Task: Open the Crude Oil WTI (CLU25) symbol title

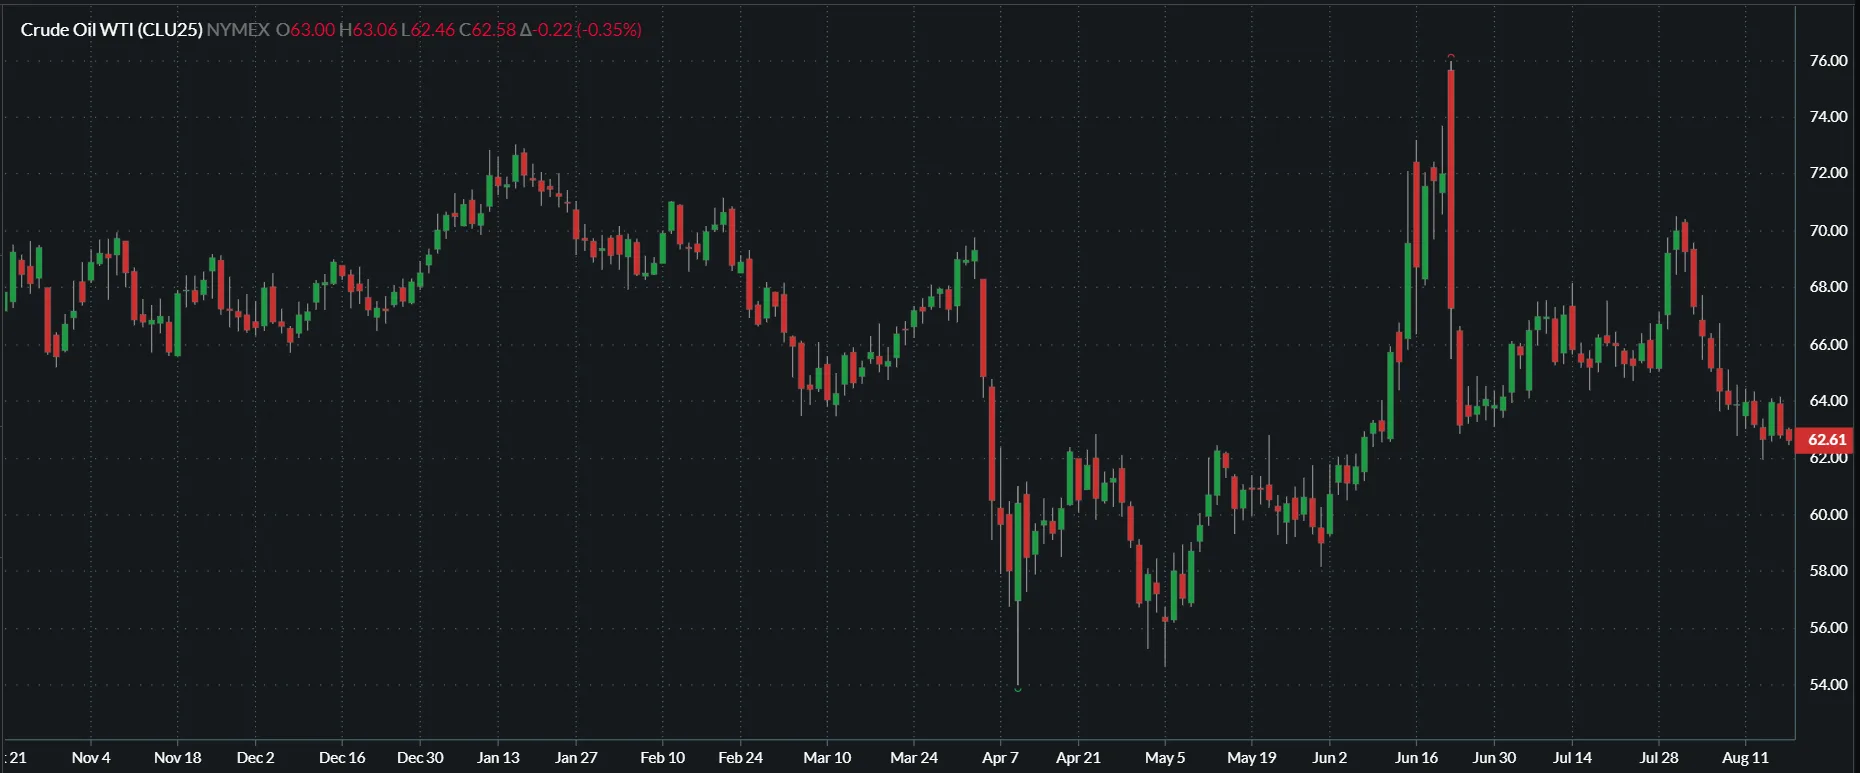Action: click(111, 30)
